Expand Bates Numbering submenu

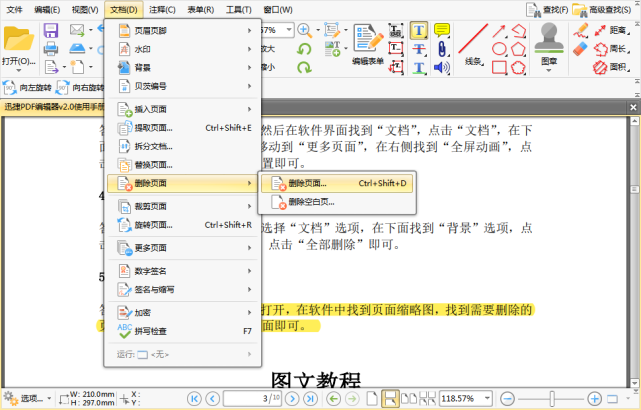click(x=183, y=86)
